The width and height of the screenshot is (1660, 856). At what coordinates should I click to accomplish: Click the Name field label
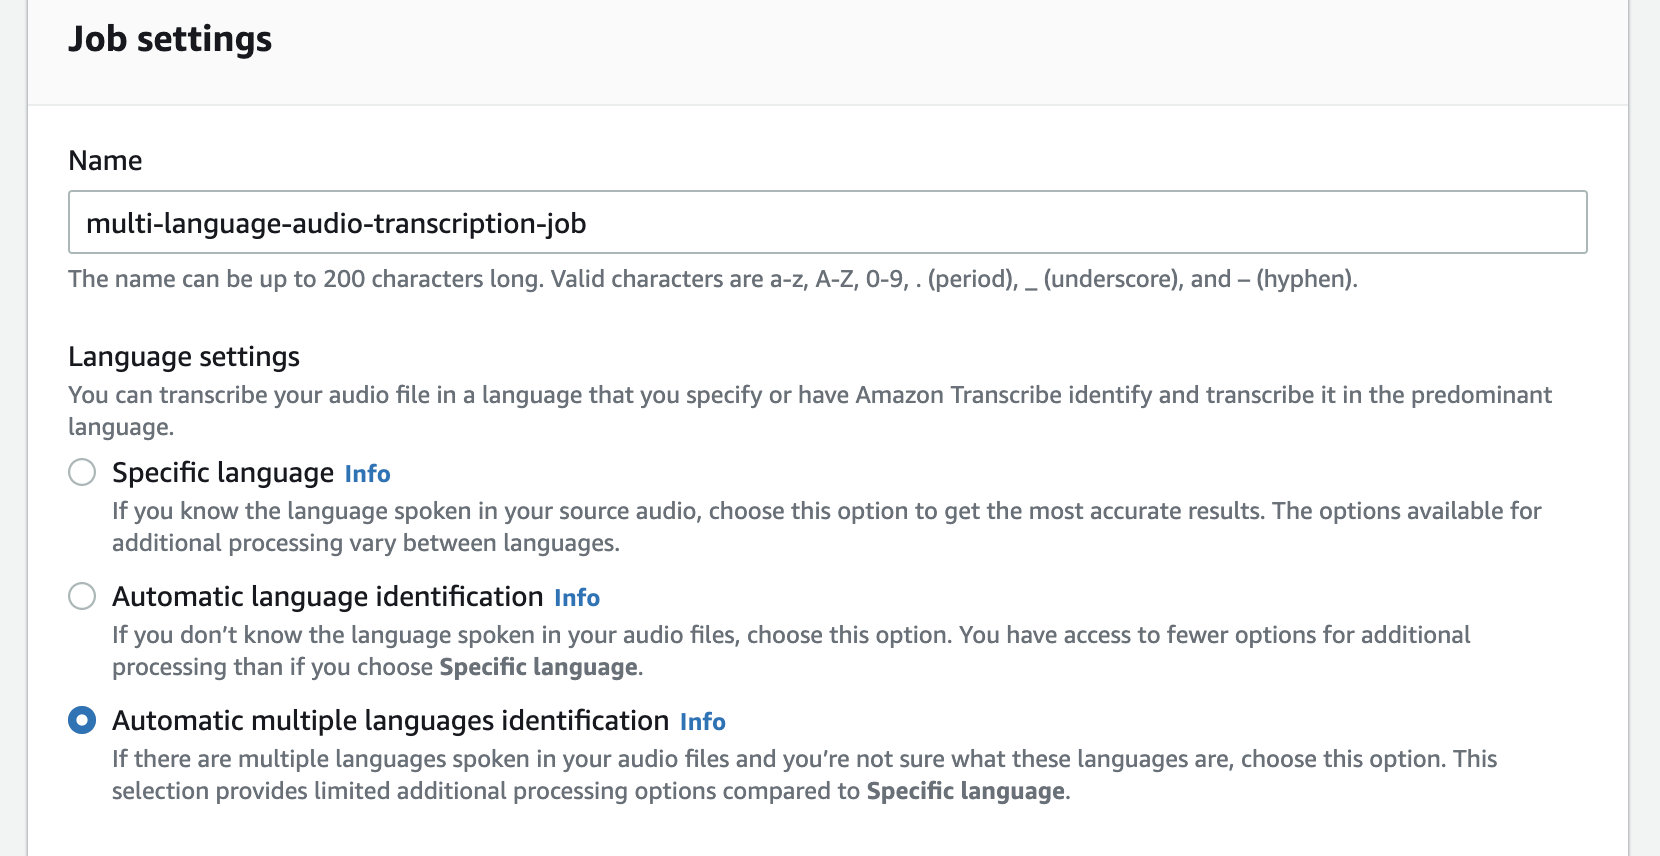[105, 161]
